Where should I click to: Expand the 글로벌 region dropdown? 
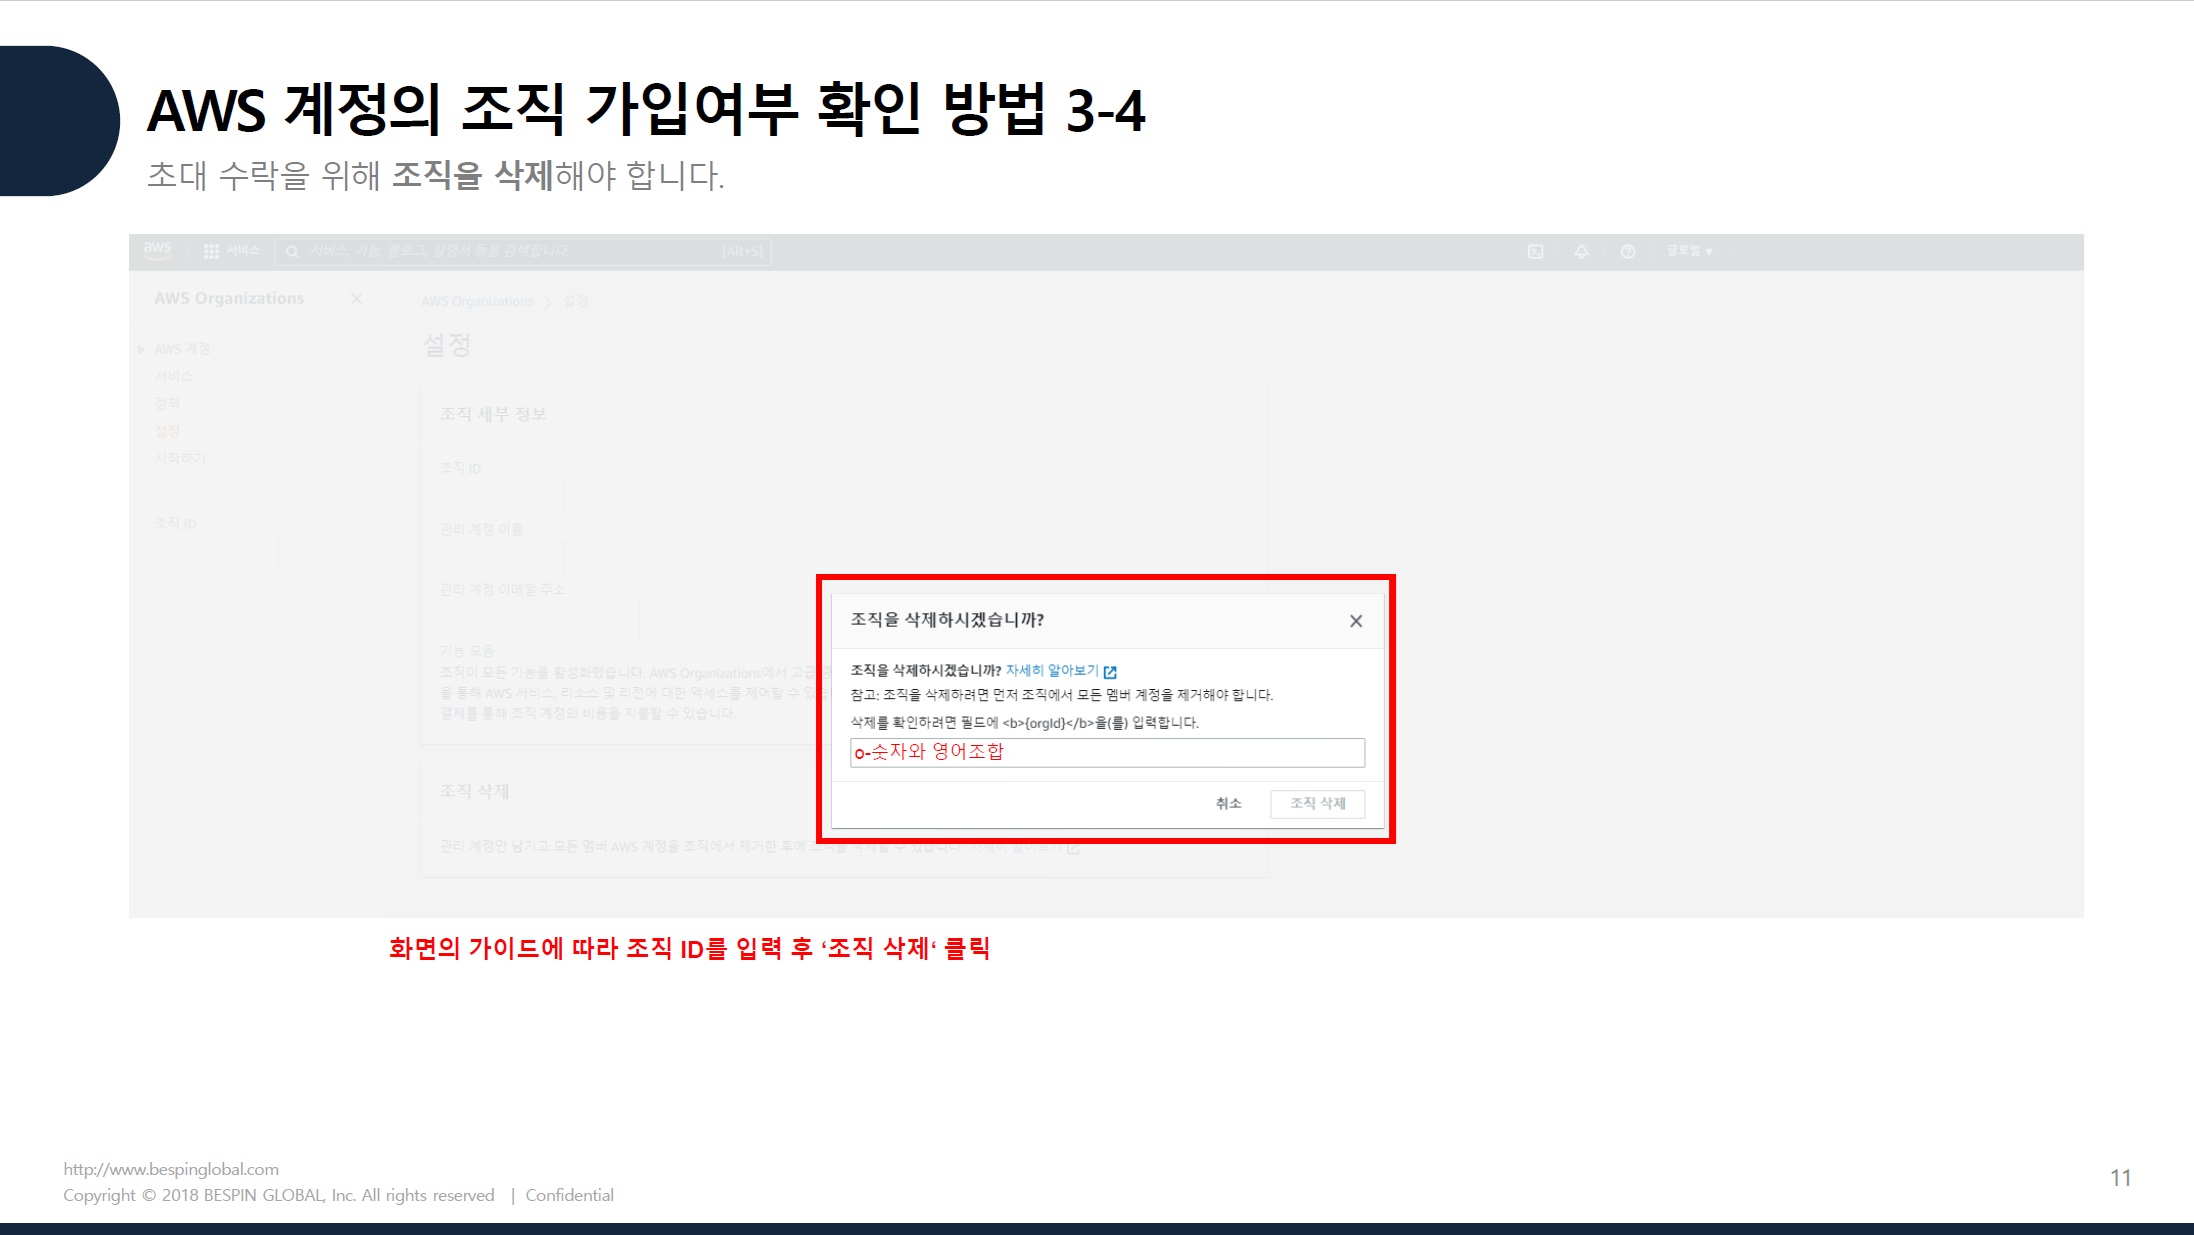point(1689,251)
